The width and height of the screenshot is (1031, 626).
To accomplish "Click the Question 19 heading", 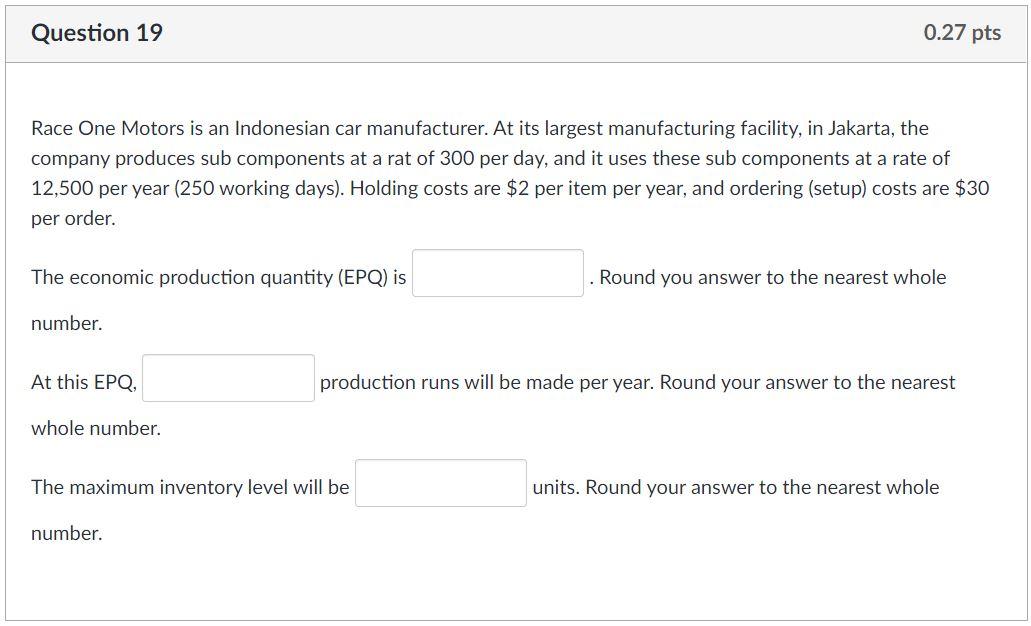I will coord(97,33).
